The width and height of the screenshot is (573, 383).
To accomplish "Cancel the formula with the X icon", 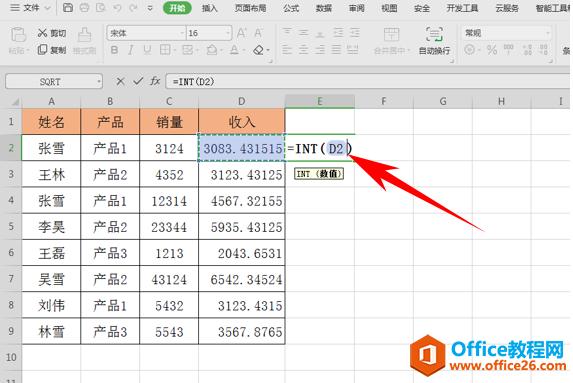I will (120, 81).
